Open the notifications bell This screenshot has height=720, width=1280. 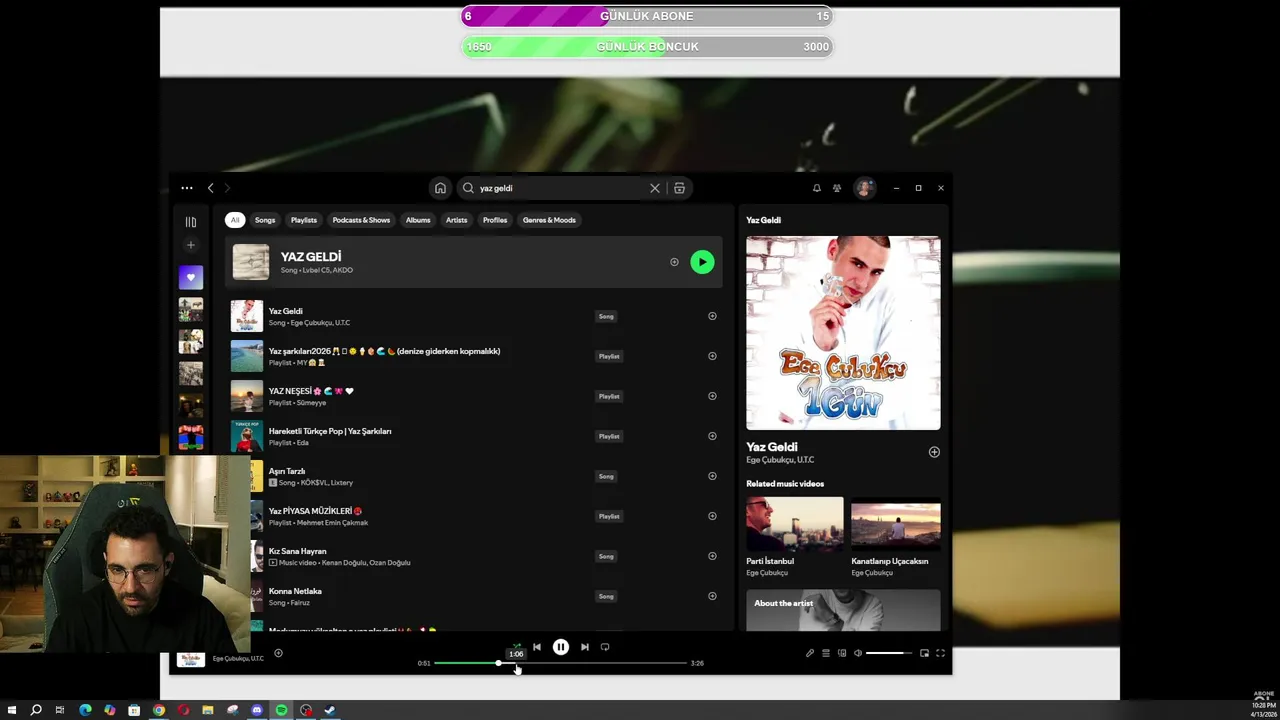[816, 188]
